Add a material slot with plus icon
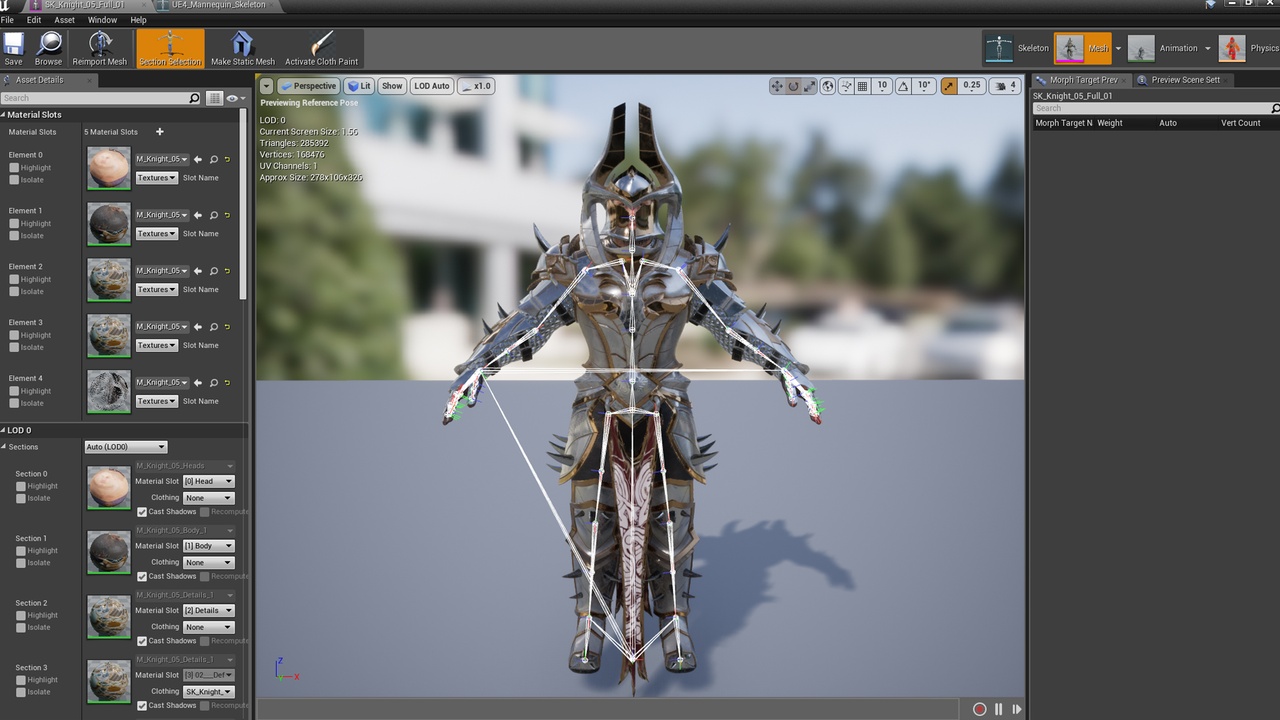1280x720 pixels. [159, 132]
